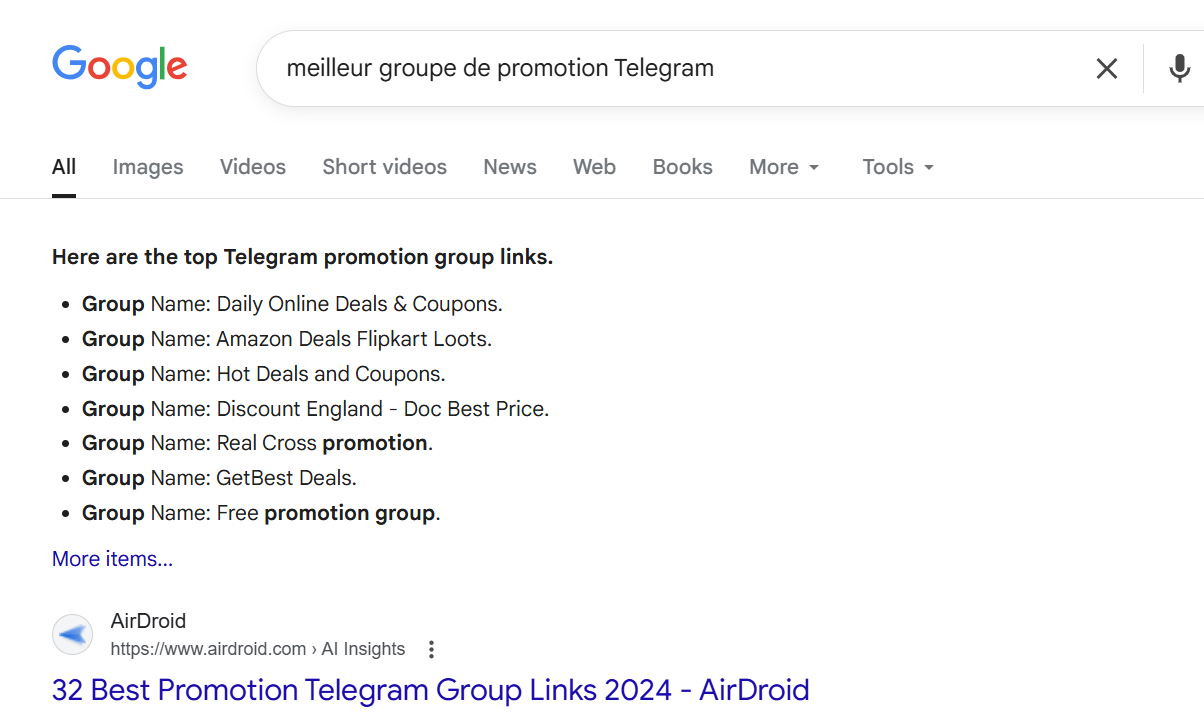Select the bolded promotion text in the snippet
The height and width of the screenshot is (724, 1204).
click(375, 442)
